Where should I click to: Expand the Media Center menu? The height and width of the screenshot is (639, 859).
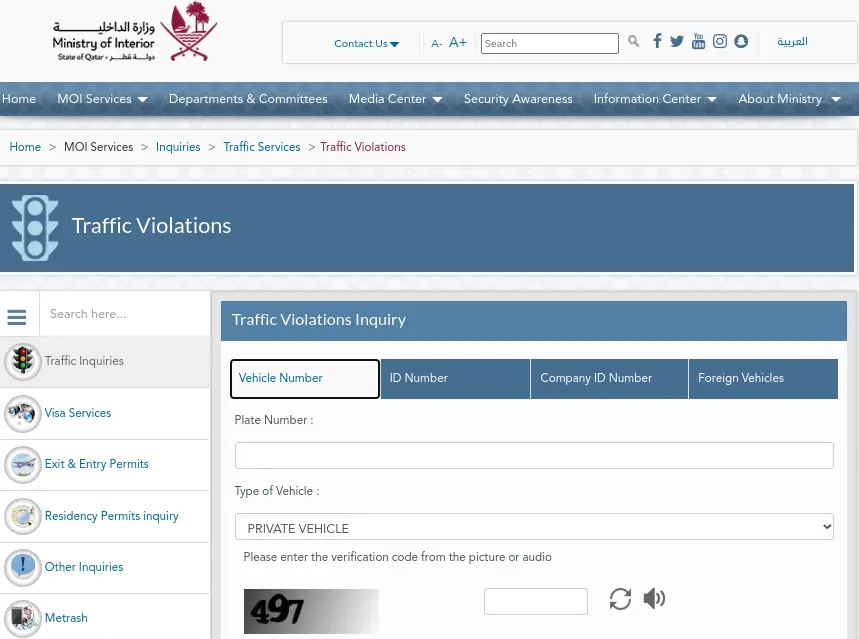pyautogui.click(x=396, y=99)
